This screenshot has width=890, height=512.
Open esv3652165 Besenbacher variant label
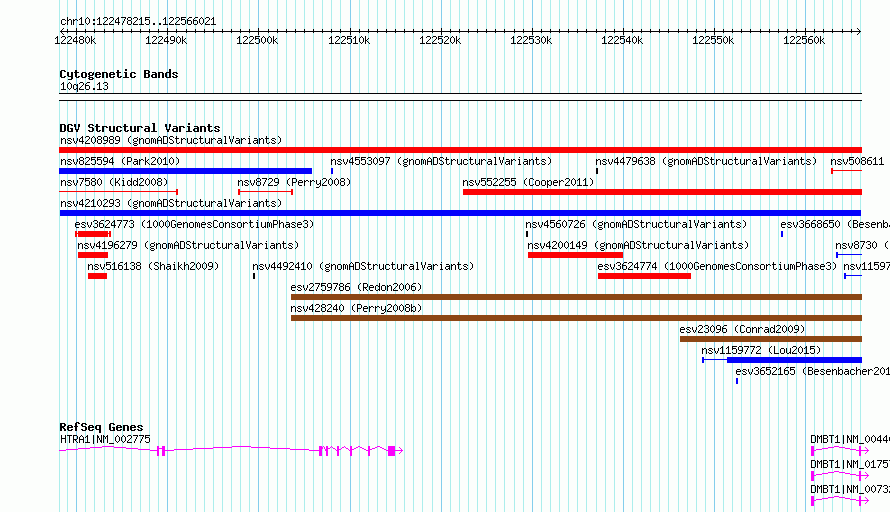pyautogui.click(x=812, y=371)
